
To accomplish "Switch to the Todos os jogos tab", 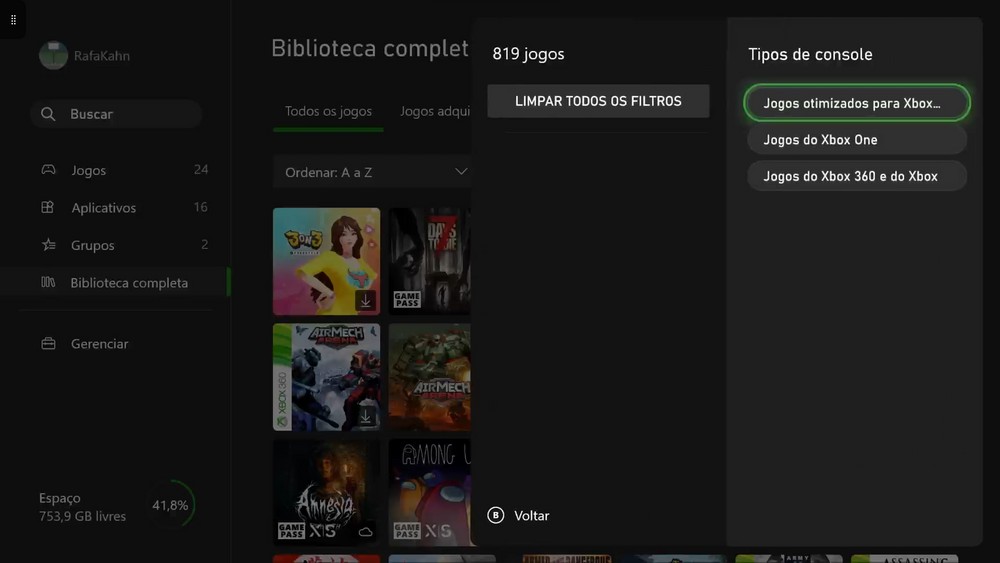I will click(328, 111).
